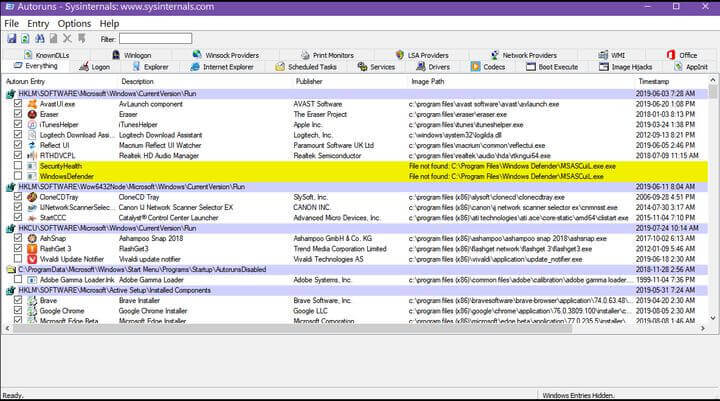Image resolution: width=720 pixels, height=401 pixels.
Task: Click folder icon of Startup AutorunsDisabled row
Action: [x=11, y=270]
